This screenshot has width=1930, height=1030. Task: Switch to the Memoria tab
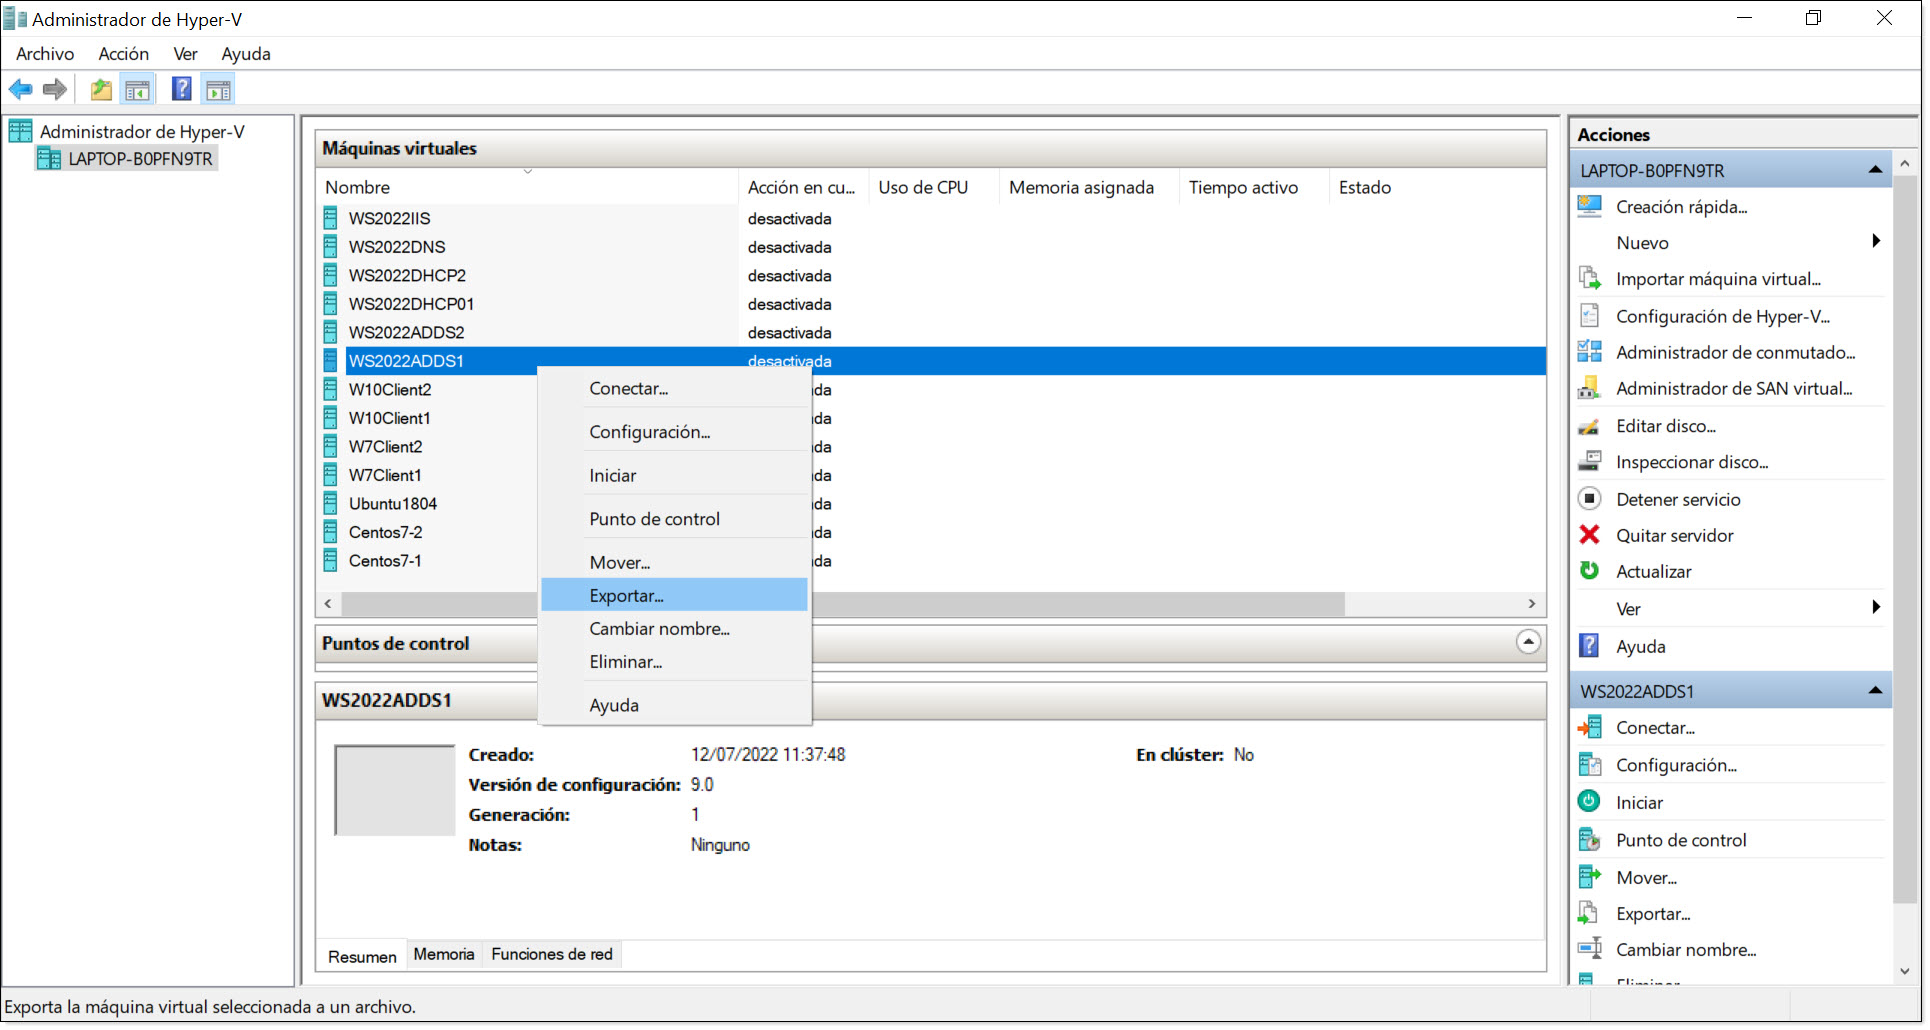click(x=444, y=954)
